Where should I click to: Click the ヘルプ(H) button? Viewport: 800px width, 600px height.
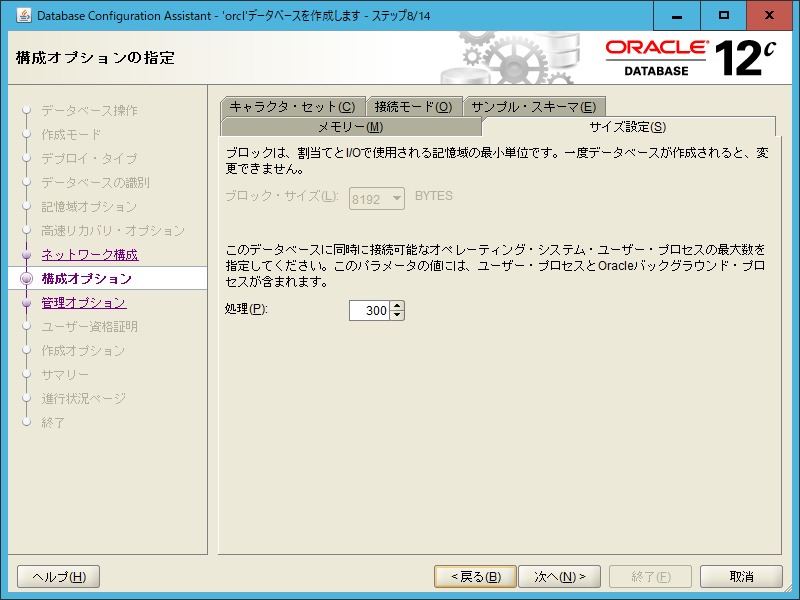(x=59, y=577)
